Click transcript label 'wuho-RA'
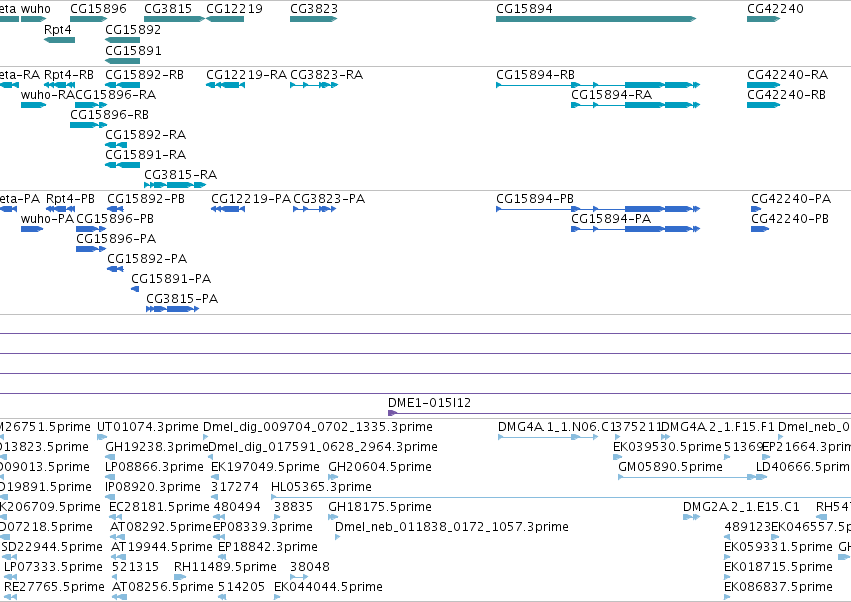The width and height of the screenshot is (851, 602). tap(47, 94)
